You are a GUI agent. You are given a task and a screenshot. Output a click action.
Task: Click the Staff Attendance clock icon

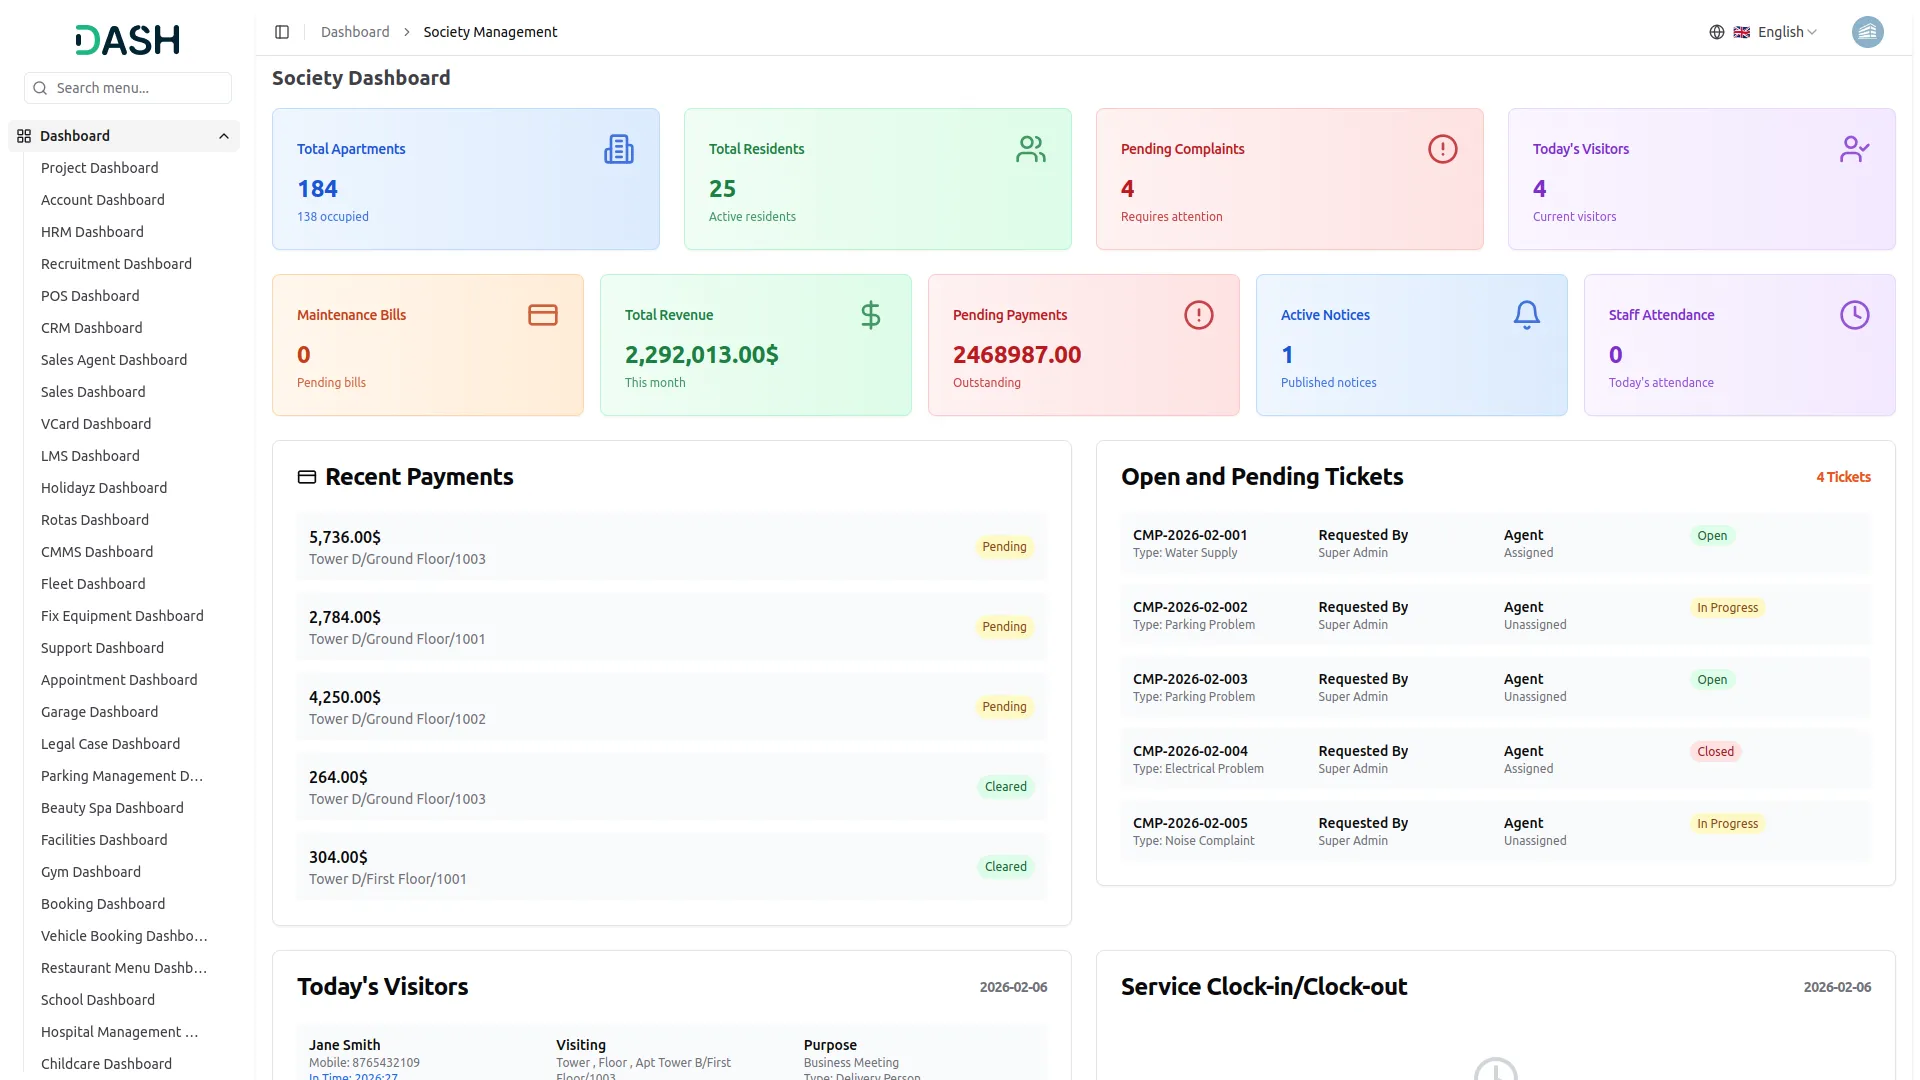[1854, 315]
